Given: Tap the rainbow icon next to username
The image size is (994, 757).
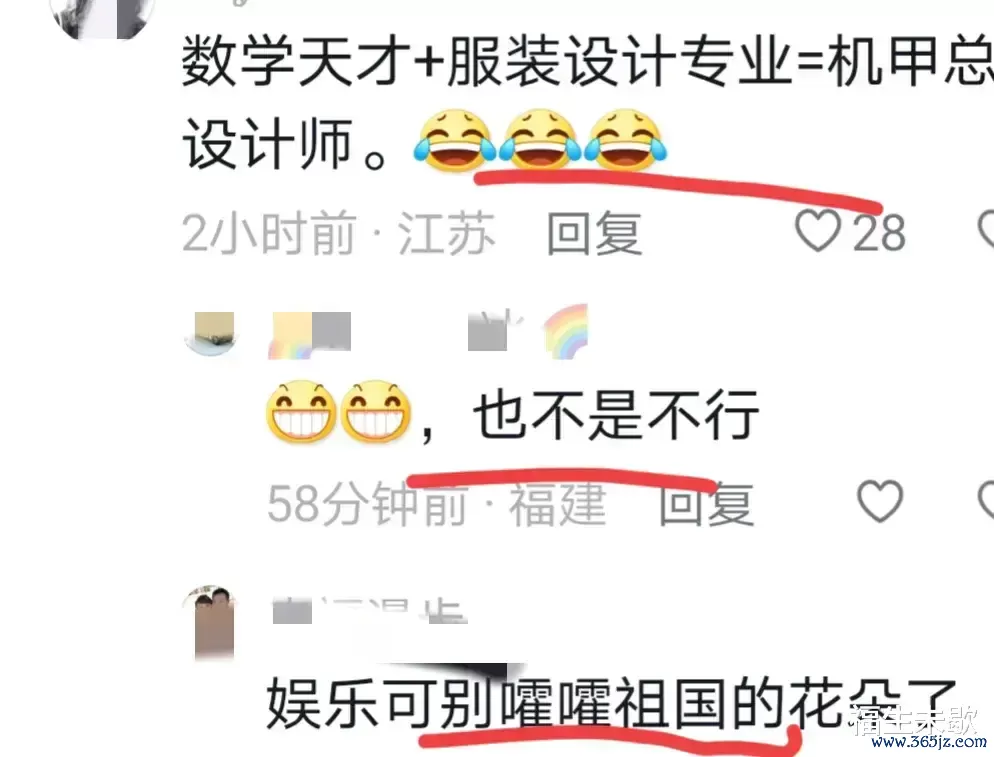Looking at the screenshot, I should pos(566,332).
